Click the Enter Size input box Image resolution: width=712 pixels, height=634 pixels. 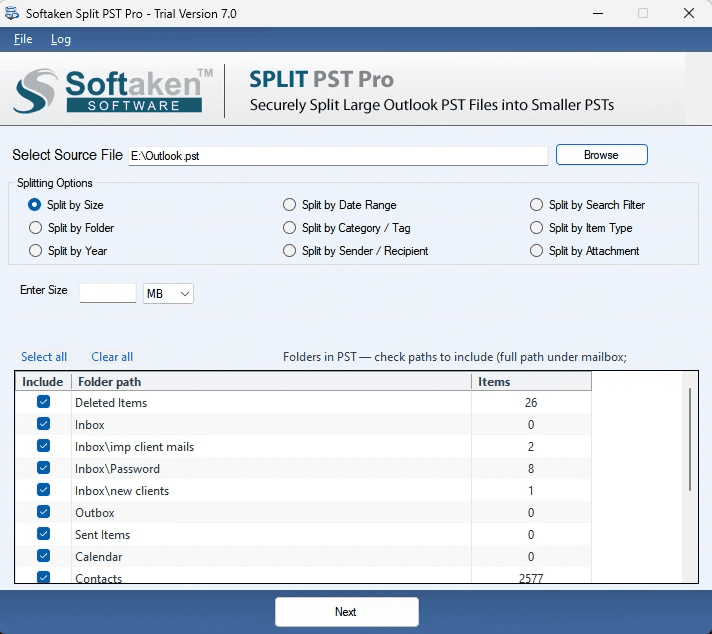(x=108, y=293)
